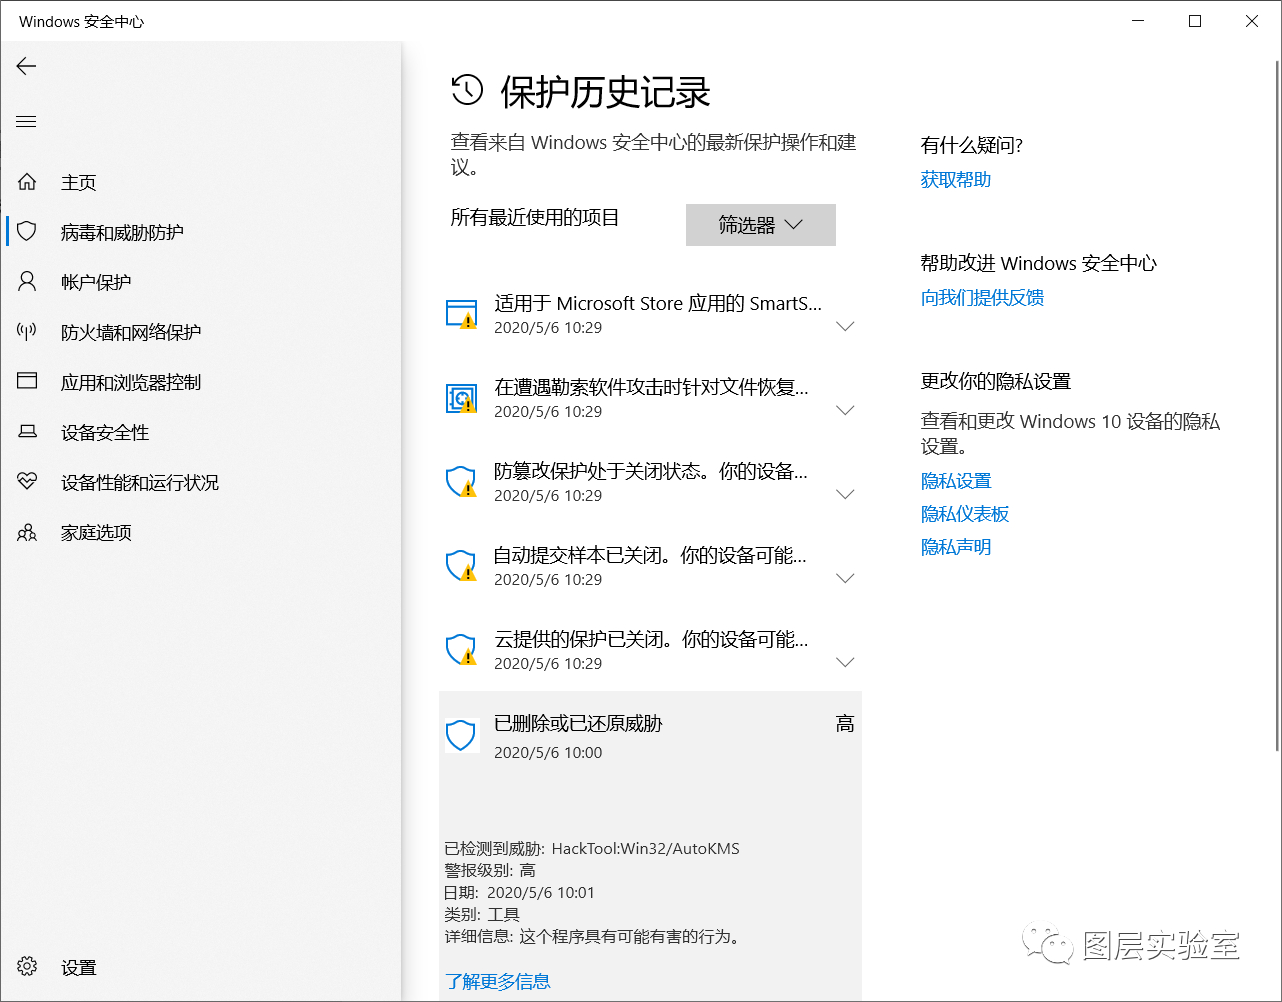
Task: Click the heart icon for 设备性能和运行状况
Action: [27, 481]
